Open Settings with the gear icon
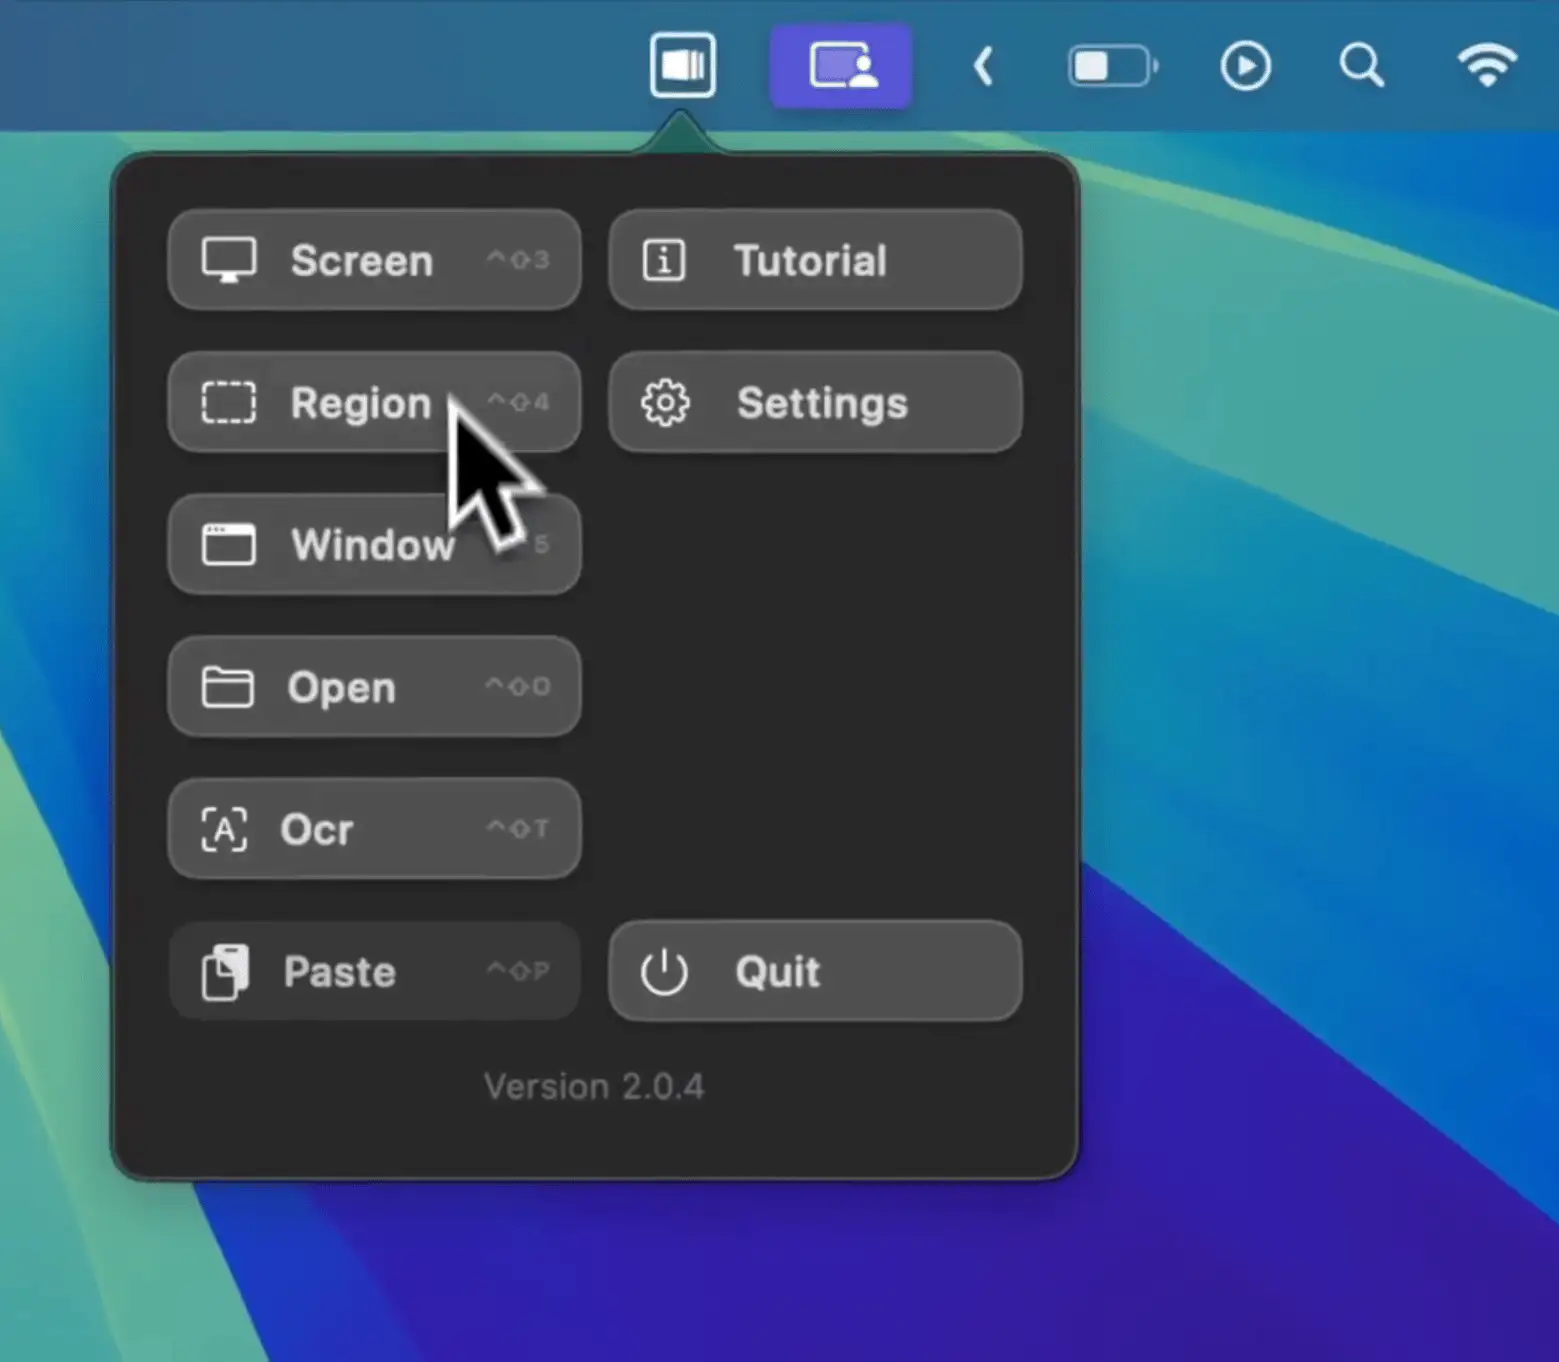1559x1362 pixels. (x=665, y=403)
